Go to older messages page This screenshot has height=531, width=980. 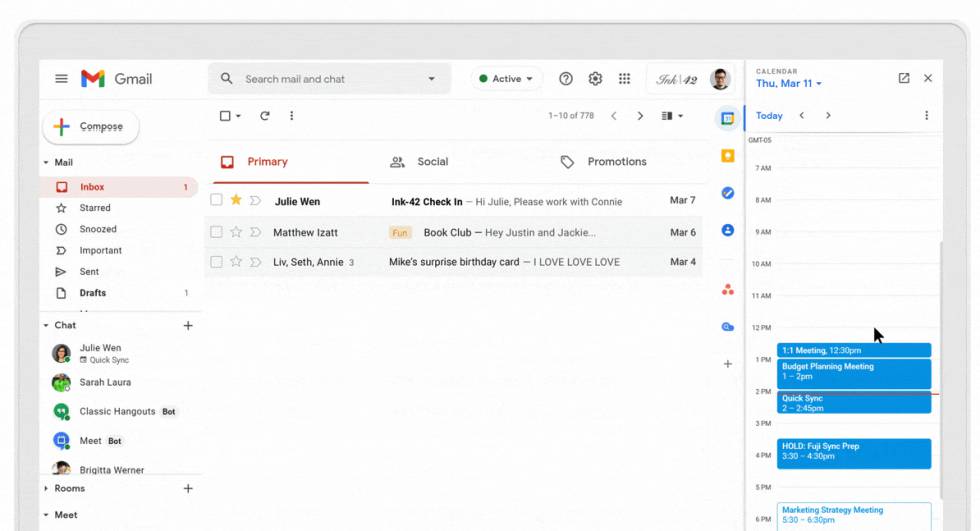640,116
